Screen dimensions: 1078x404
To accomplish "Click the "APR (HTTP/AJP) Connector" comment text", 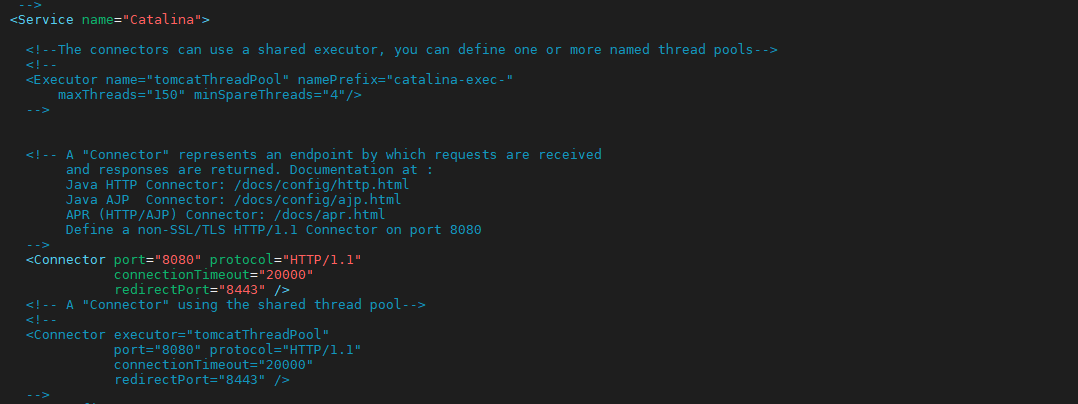I will coord(162,215).
